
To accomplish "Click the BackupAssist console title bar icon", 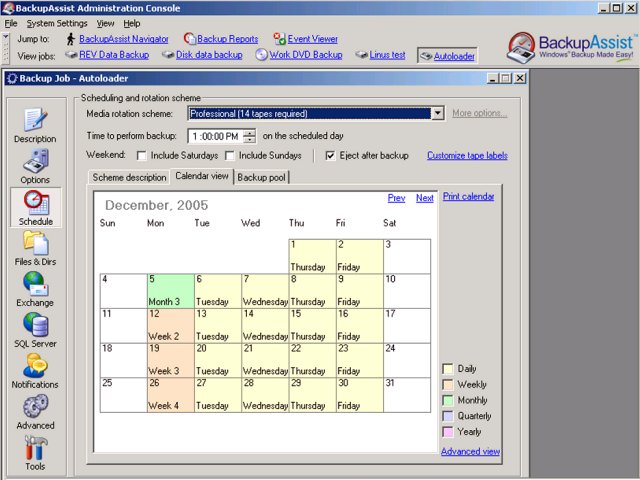I will pyautogui.click(x=8, y=8).
